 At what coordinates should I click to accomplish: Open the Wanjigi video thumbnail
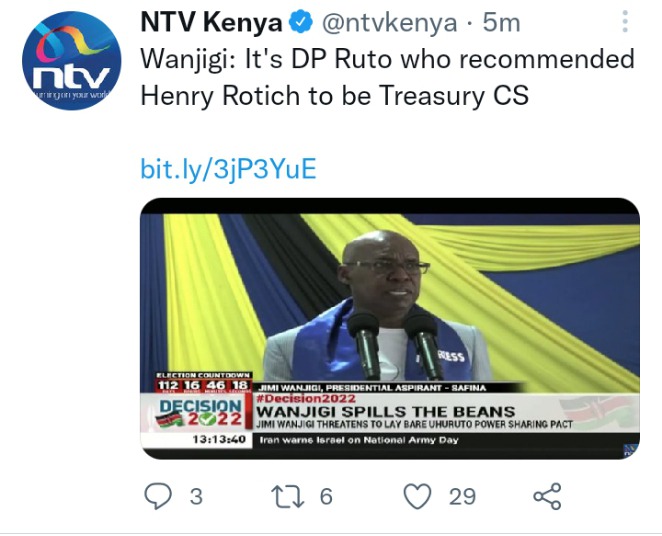point(390,328)
